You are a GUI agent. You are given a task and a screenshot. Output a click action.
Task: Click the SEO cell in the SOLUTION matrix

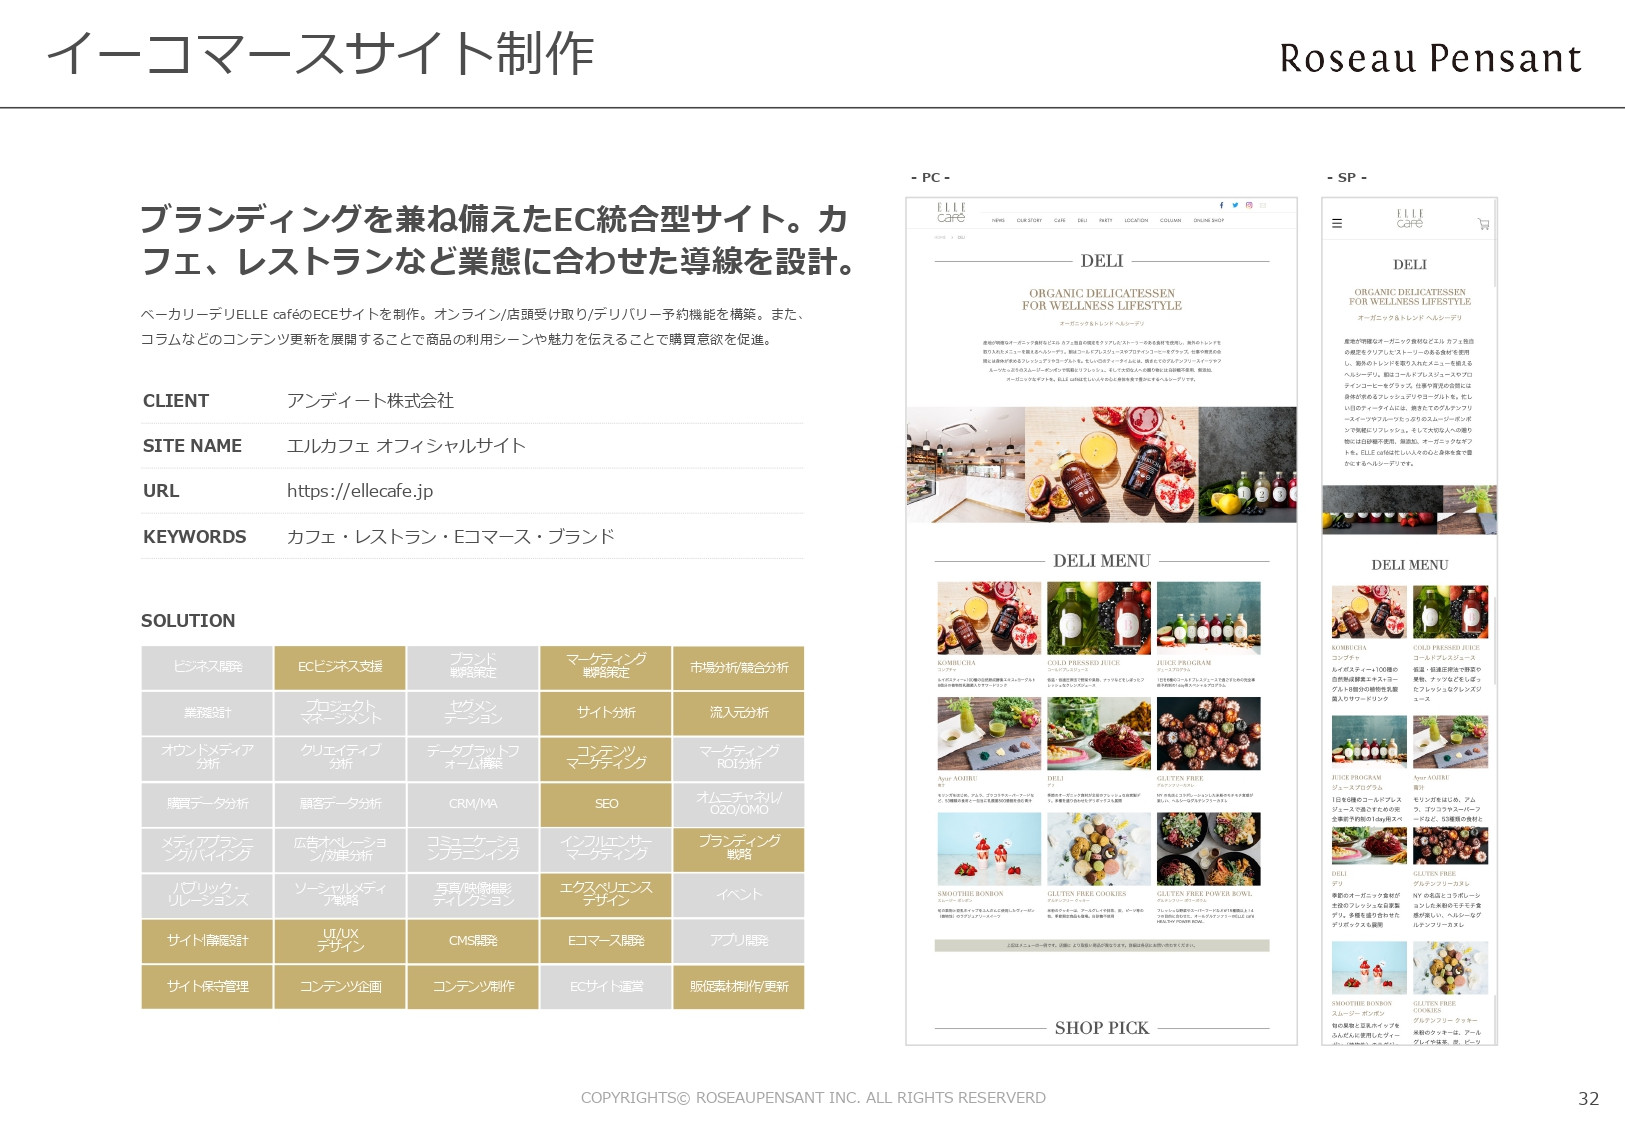(x=605, y=804)
